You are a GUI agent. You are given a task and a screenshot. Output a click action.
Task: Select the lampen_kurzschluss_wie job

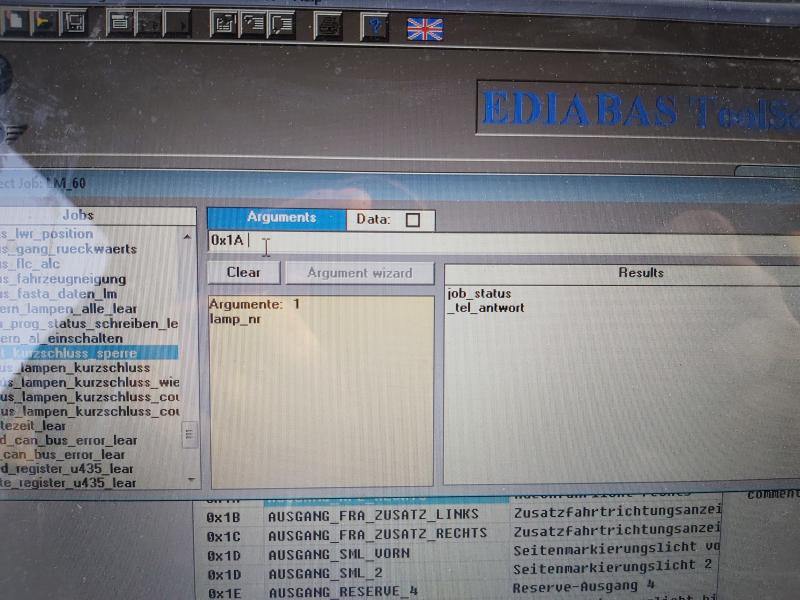[x=90, y=382]
